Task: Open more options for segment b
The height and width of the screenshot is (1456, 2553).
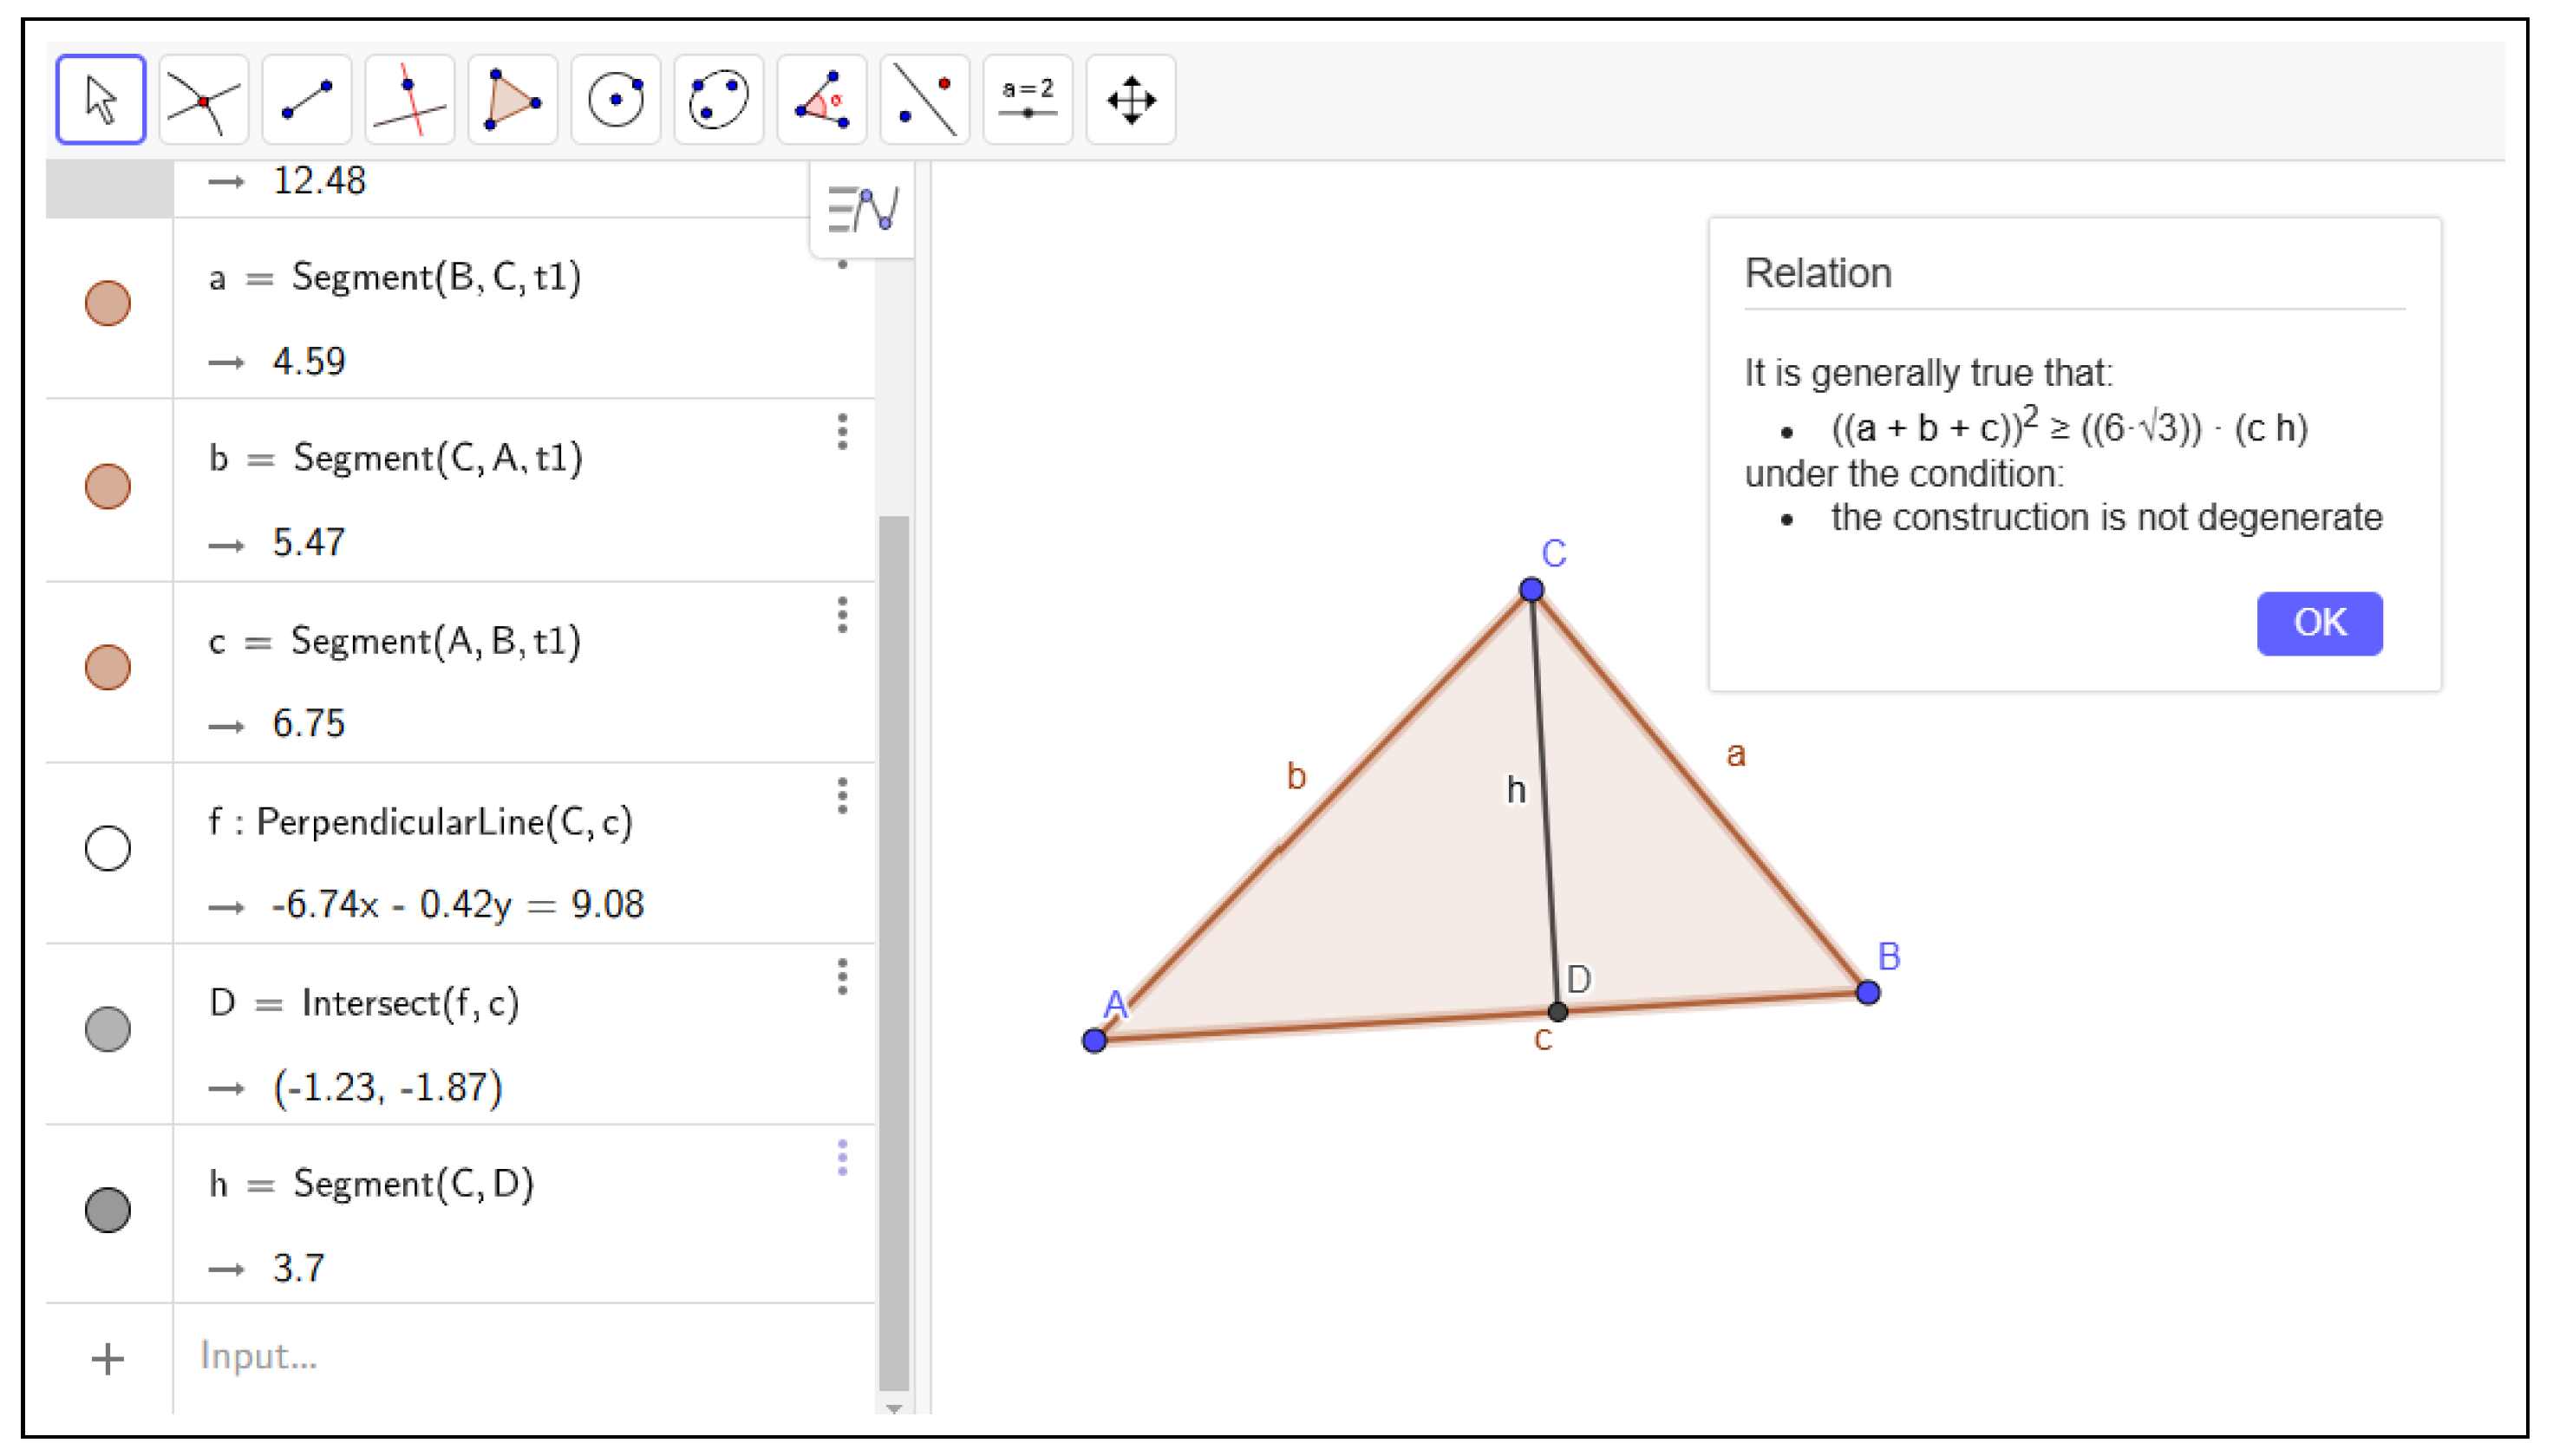Action: pyautogui.click(x=842, y=432)
